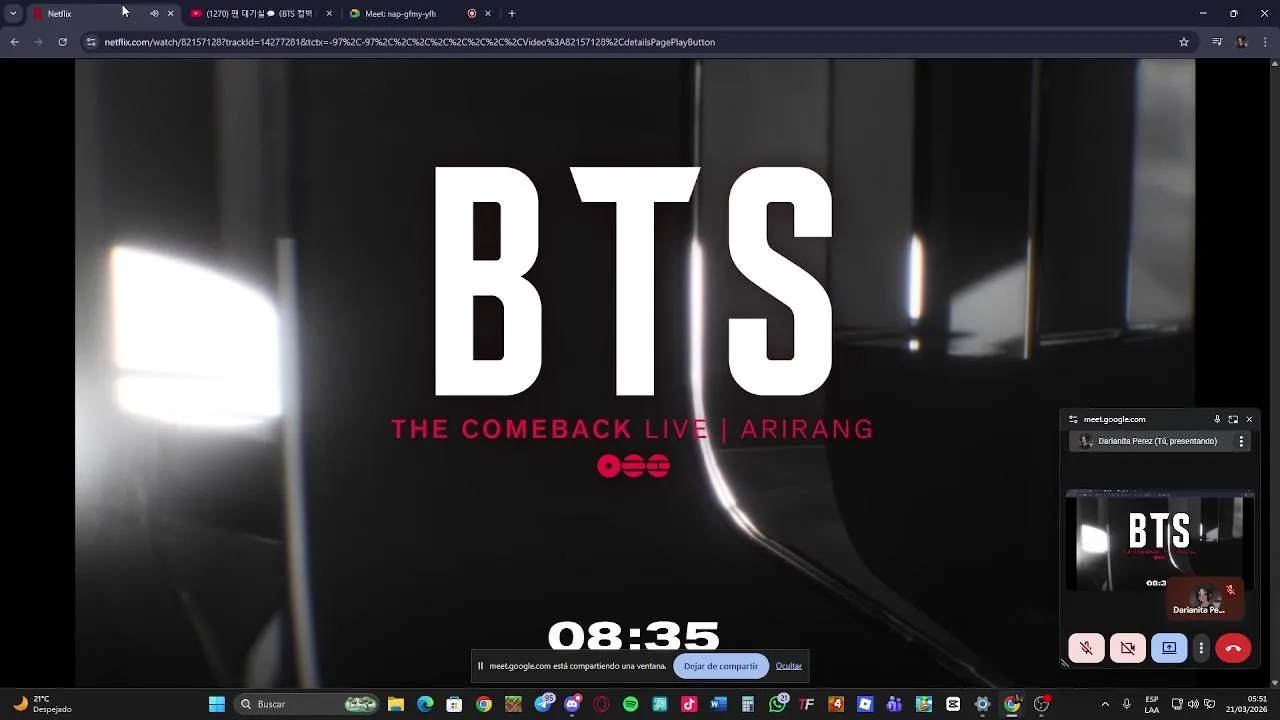Image resolution: width=1280 pixels, height=720 pixels.
Task: Hang up the Meet call
Action: [1233, 648]
